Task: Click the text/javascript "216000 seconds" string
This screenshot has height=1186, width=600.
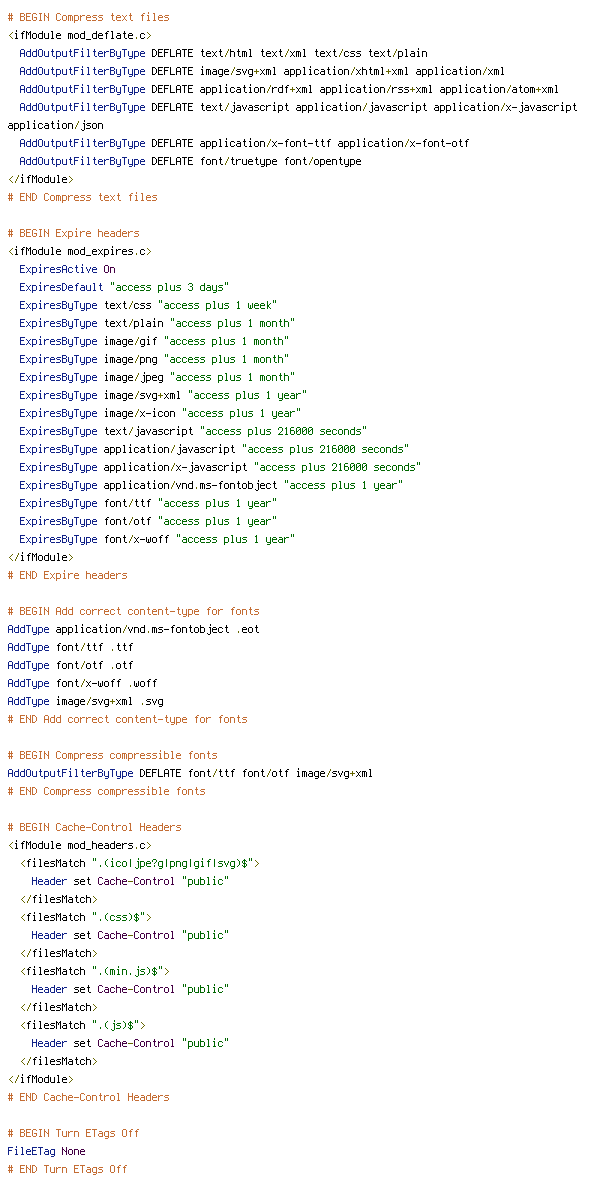Action: click(x=284, y=431)
